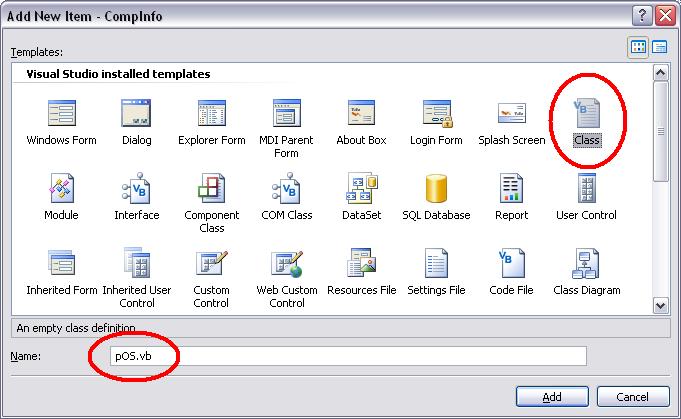The width and height of the screenshot is (681, 419).
Task: Click the templates list scrollbar thumb
Action: [x=661, y=131]
